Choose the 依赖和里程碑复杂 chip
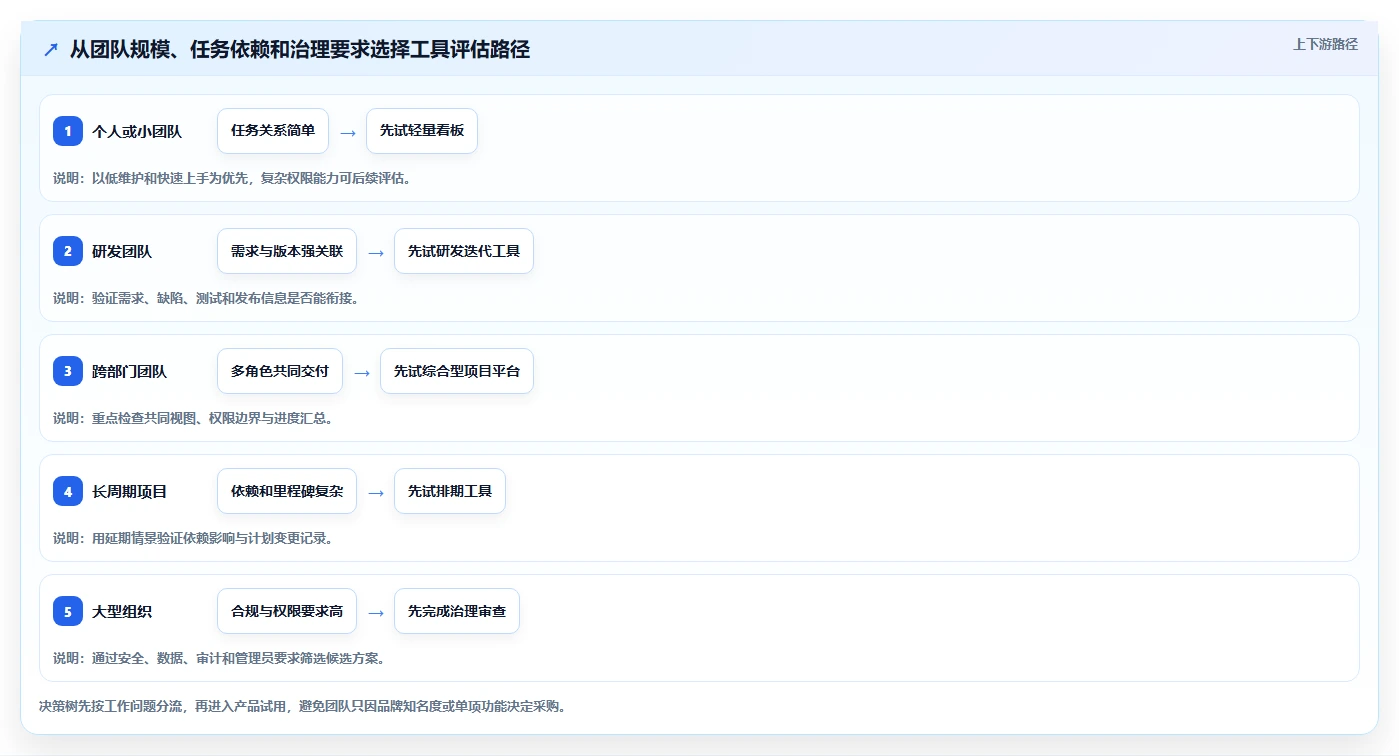This screenshot has height=756, width=1399. [287, 491]
